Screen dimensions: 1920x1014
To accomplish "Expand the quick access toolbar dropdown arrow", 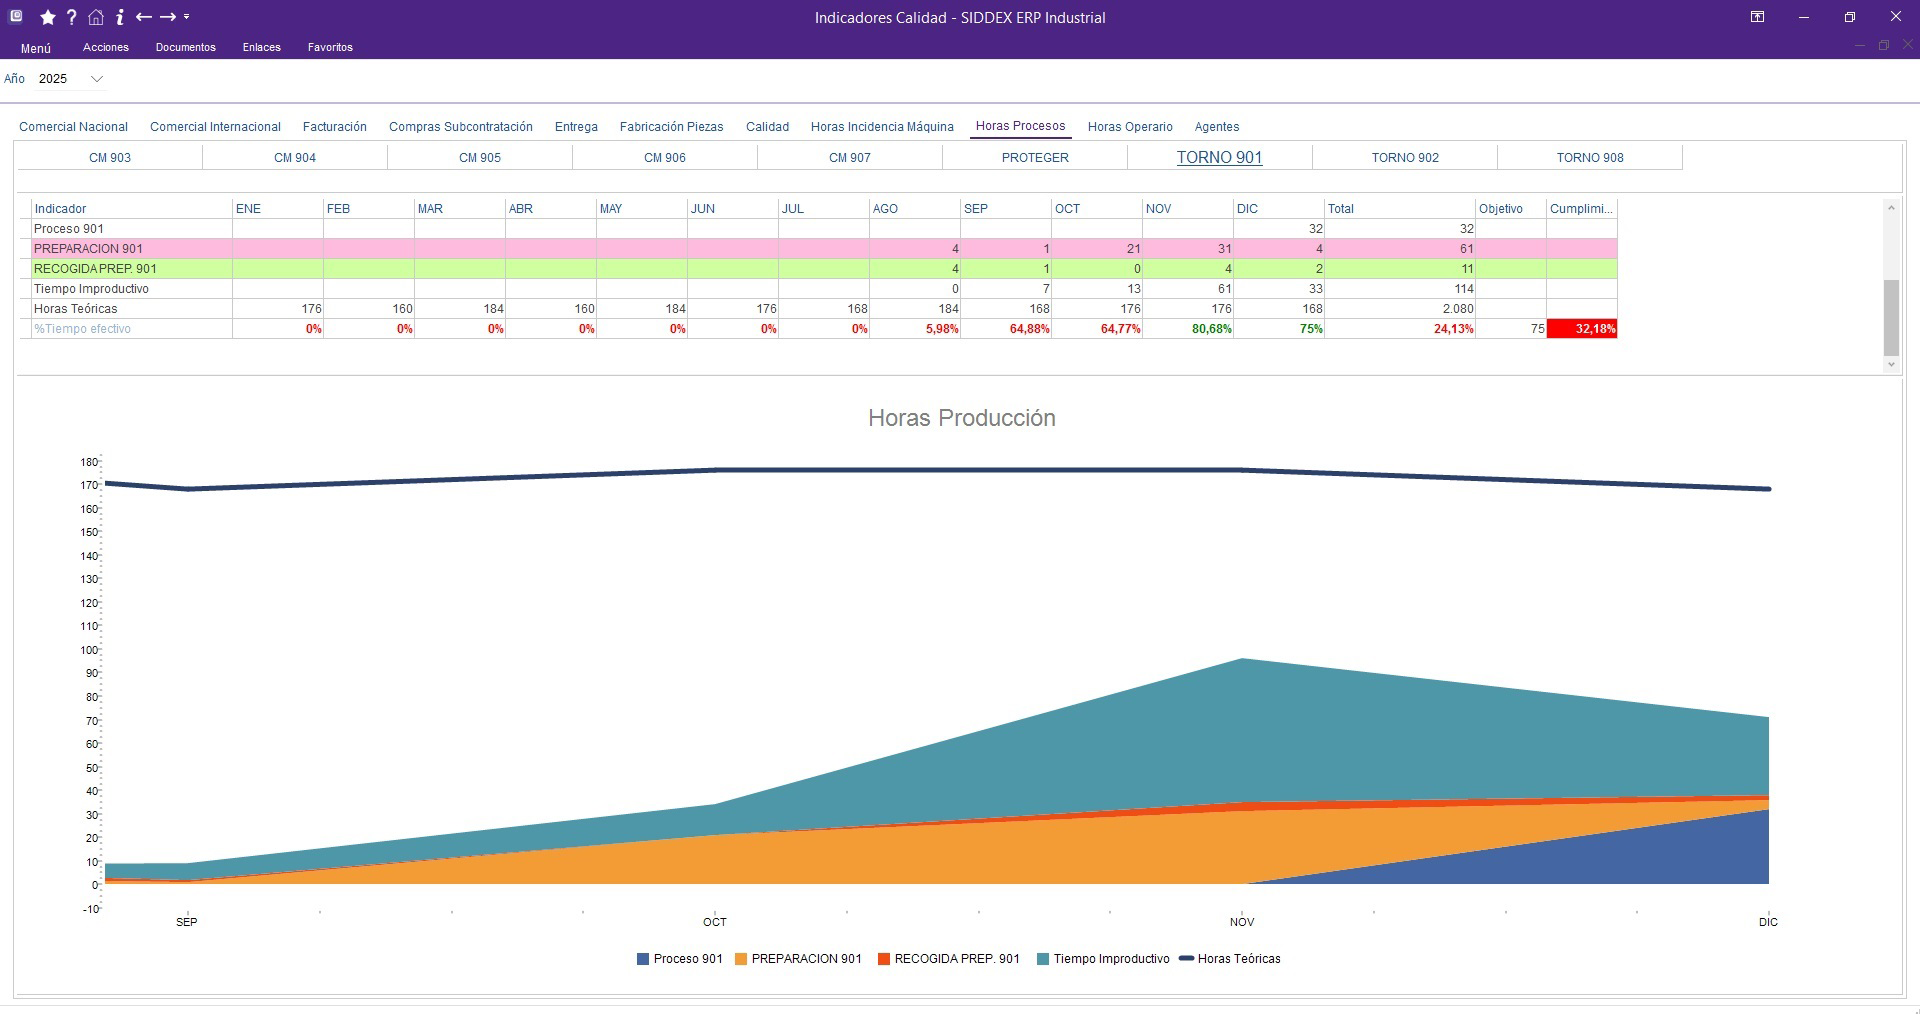I will tap(187, 17).
